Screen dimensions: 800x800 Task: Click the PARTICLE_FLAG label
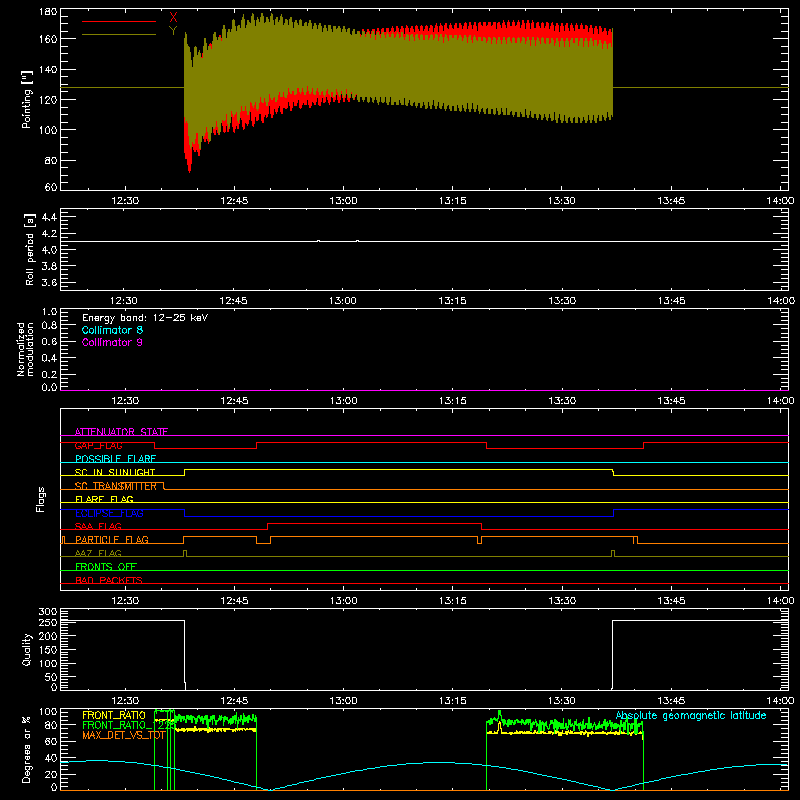click(112, 540)
